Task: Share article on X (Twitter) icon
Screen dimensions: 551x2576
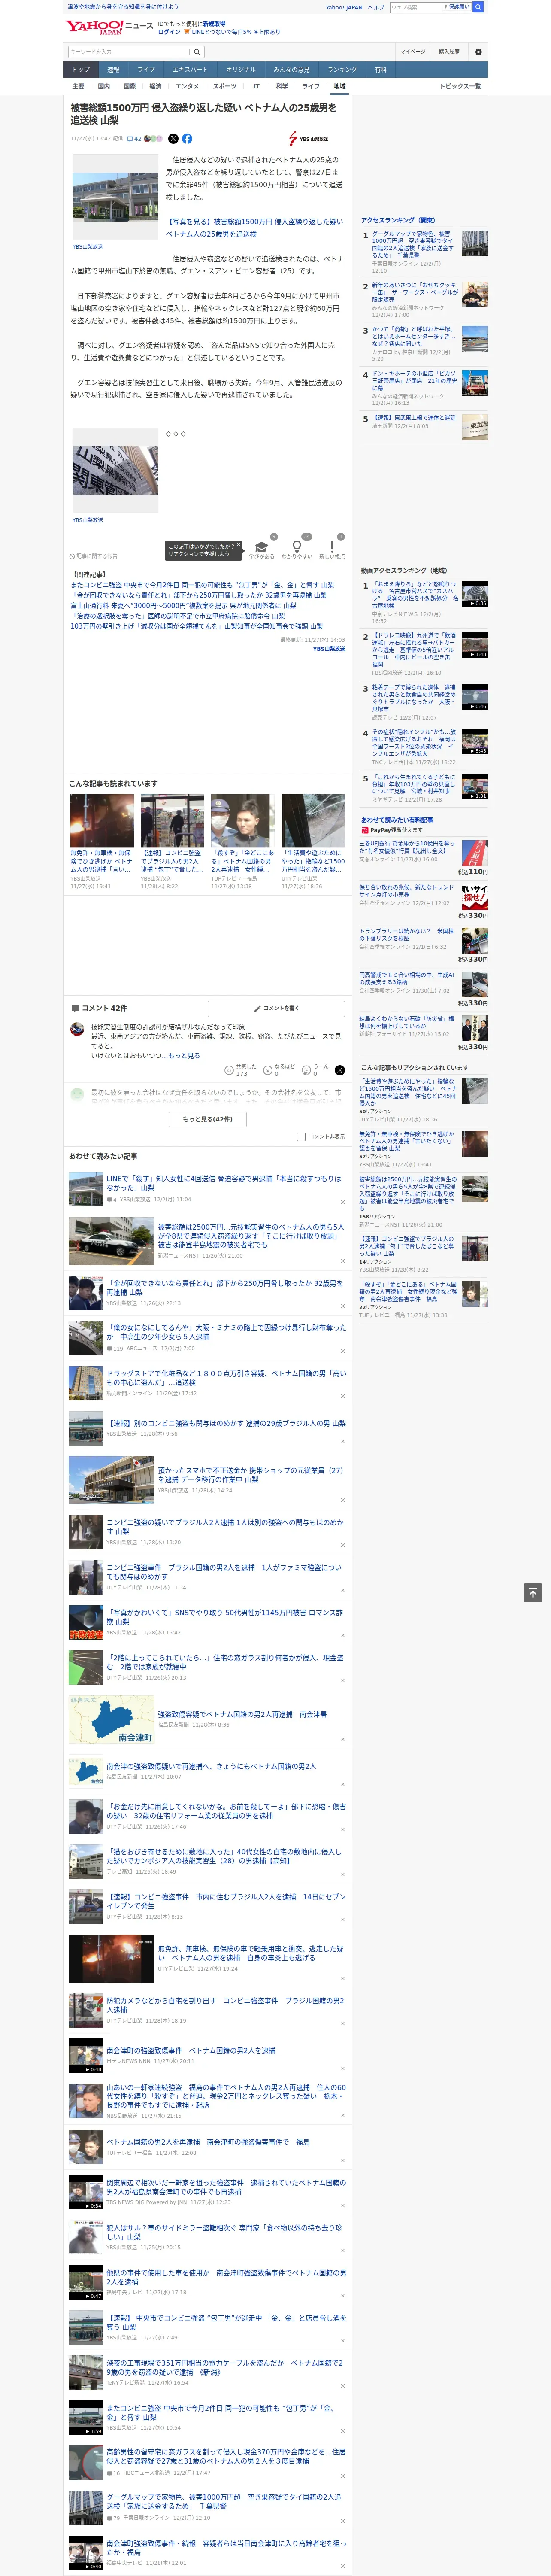Action: click(173, 139)
